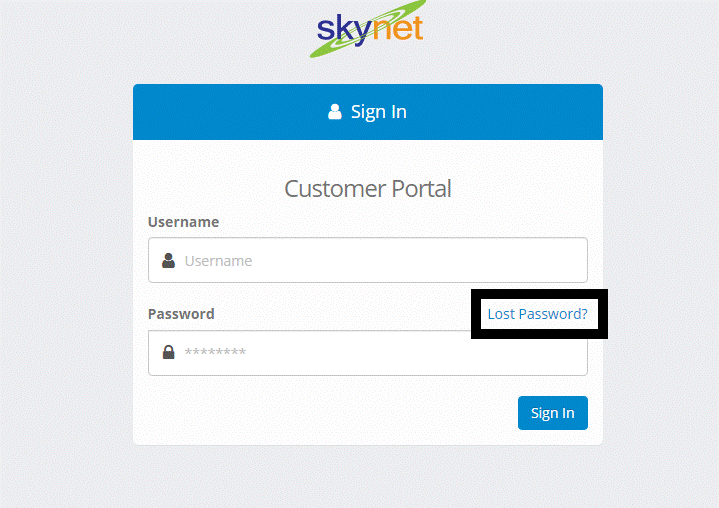Click the person icon inside Username field

click(x=168, y=260)
